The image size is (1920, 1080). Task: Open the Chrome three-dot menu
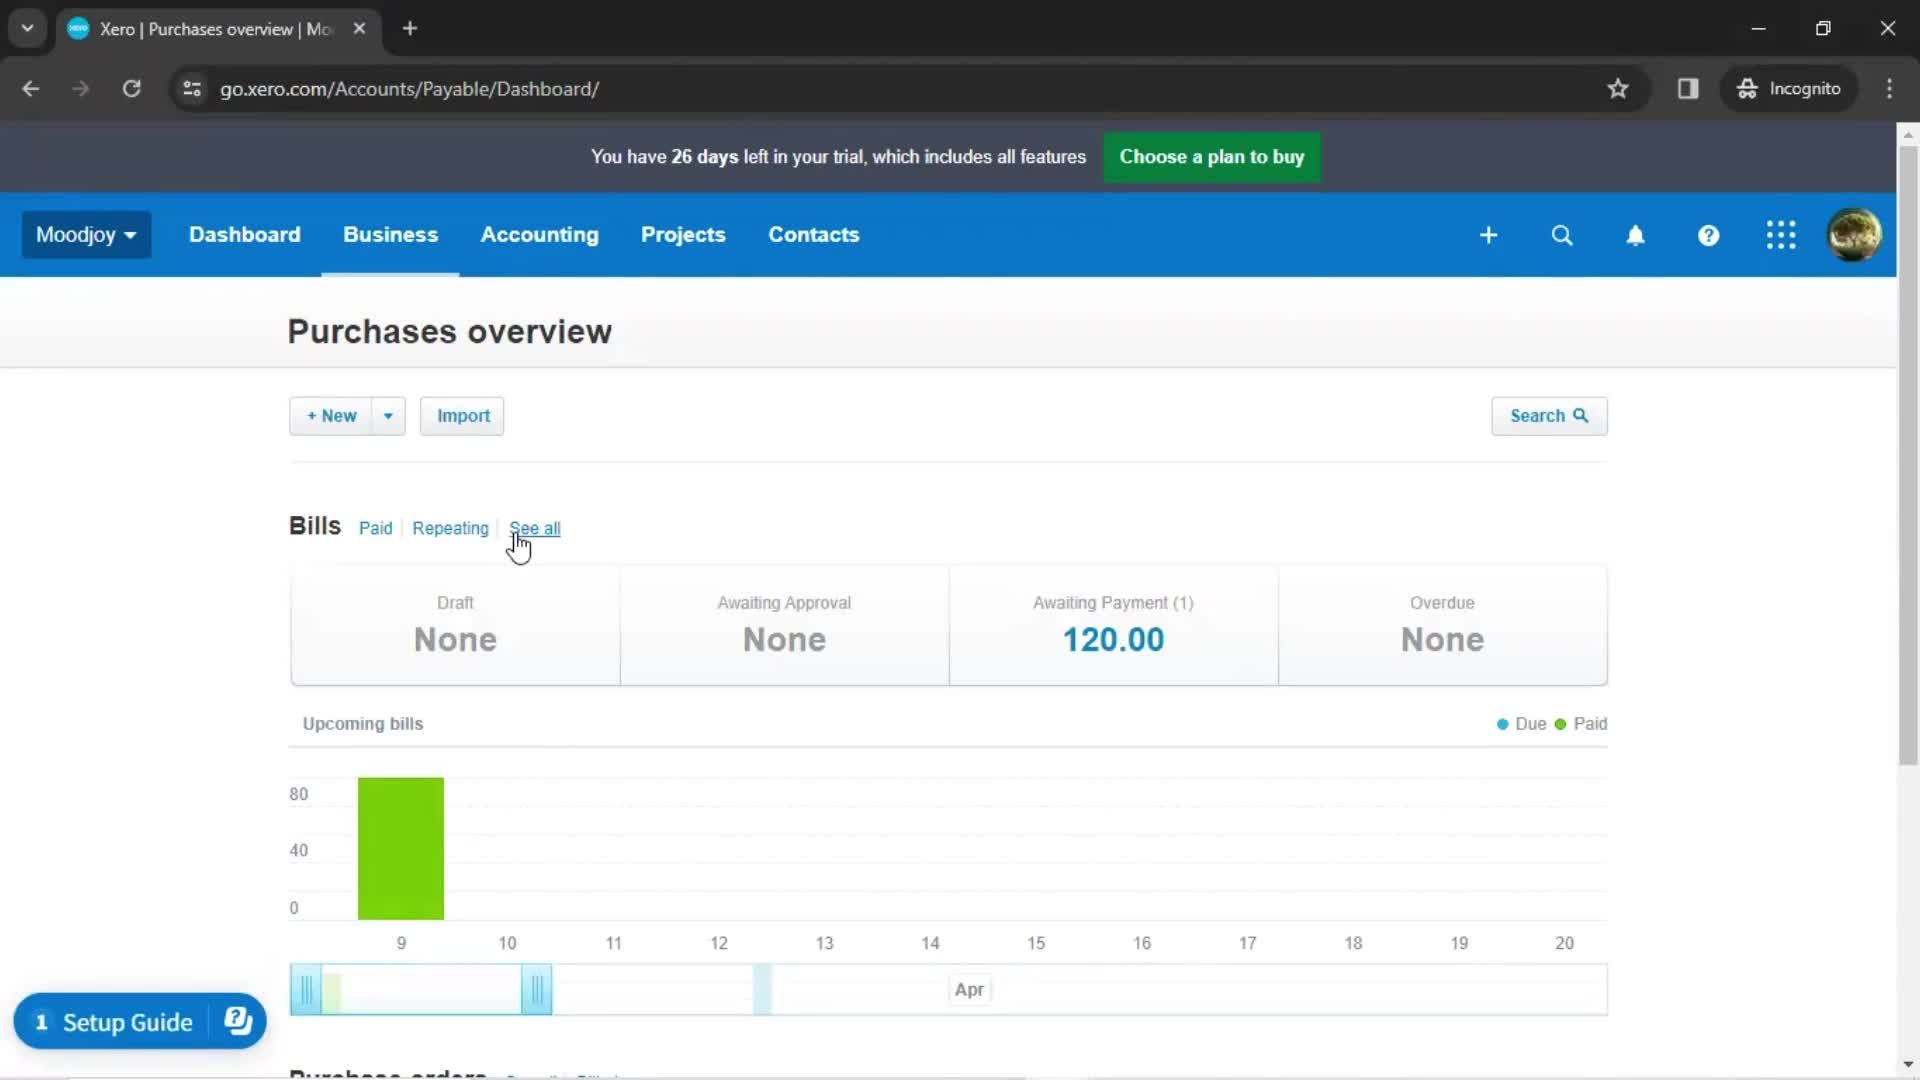pyautogui.click(x=1889, y=89)
